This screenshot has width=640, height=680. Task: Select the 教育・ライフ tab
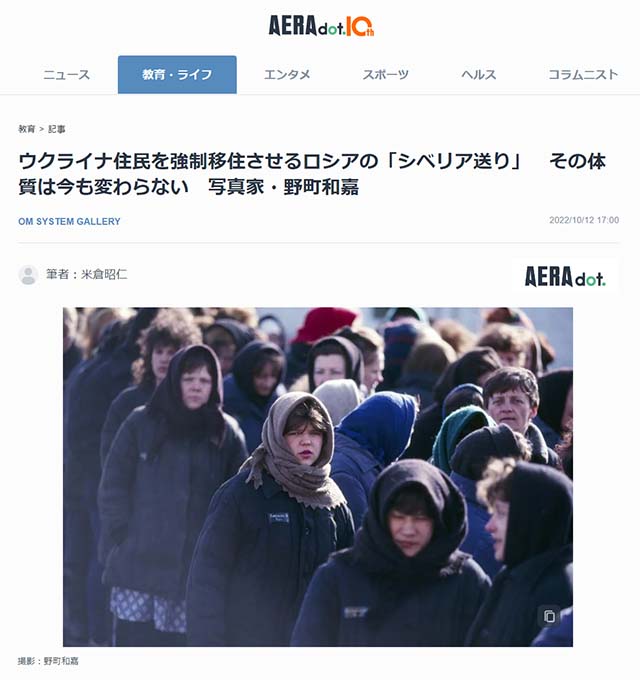point(177,75)
